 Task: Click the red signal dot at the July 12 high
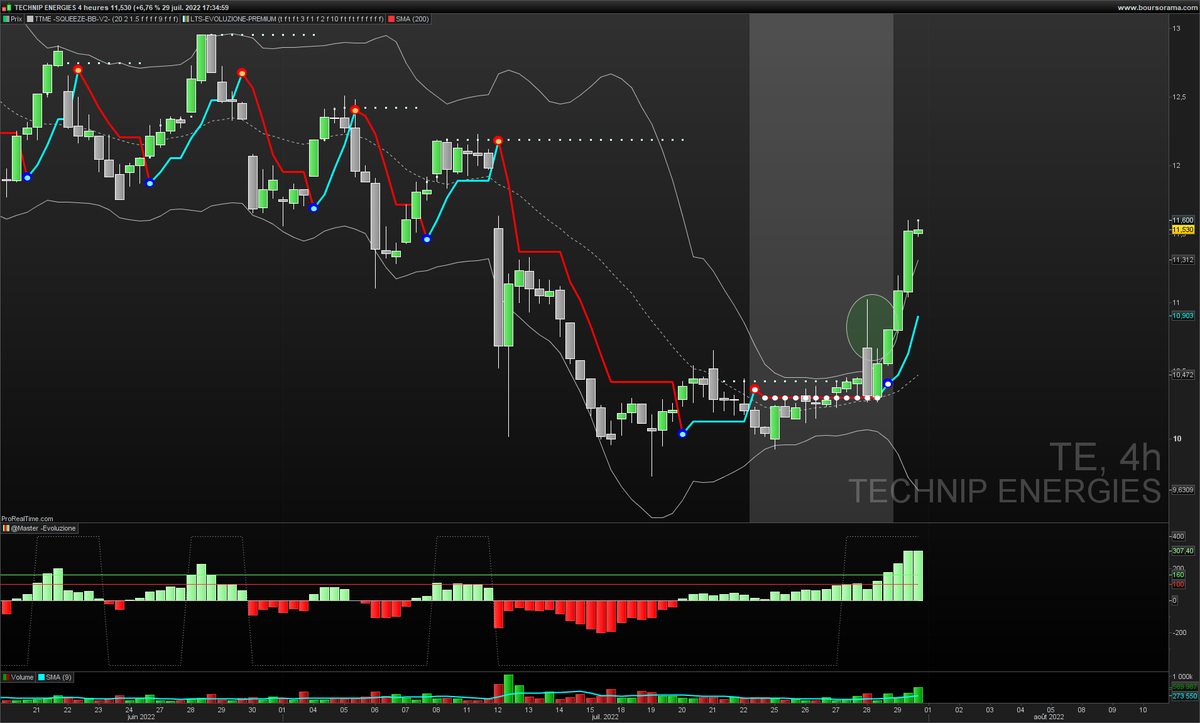point(498,140)
